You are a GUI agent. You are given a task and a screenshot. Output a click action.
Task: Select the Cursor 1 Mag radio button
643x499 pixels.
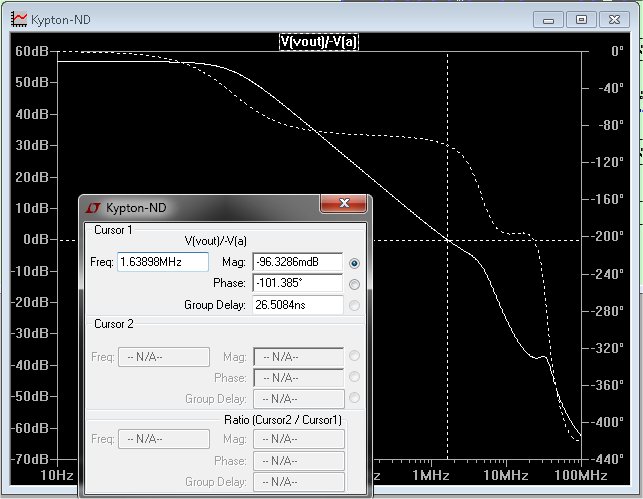point(354,263)
